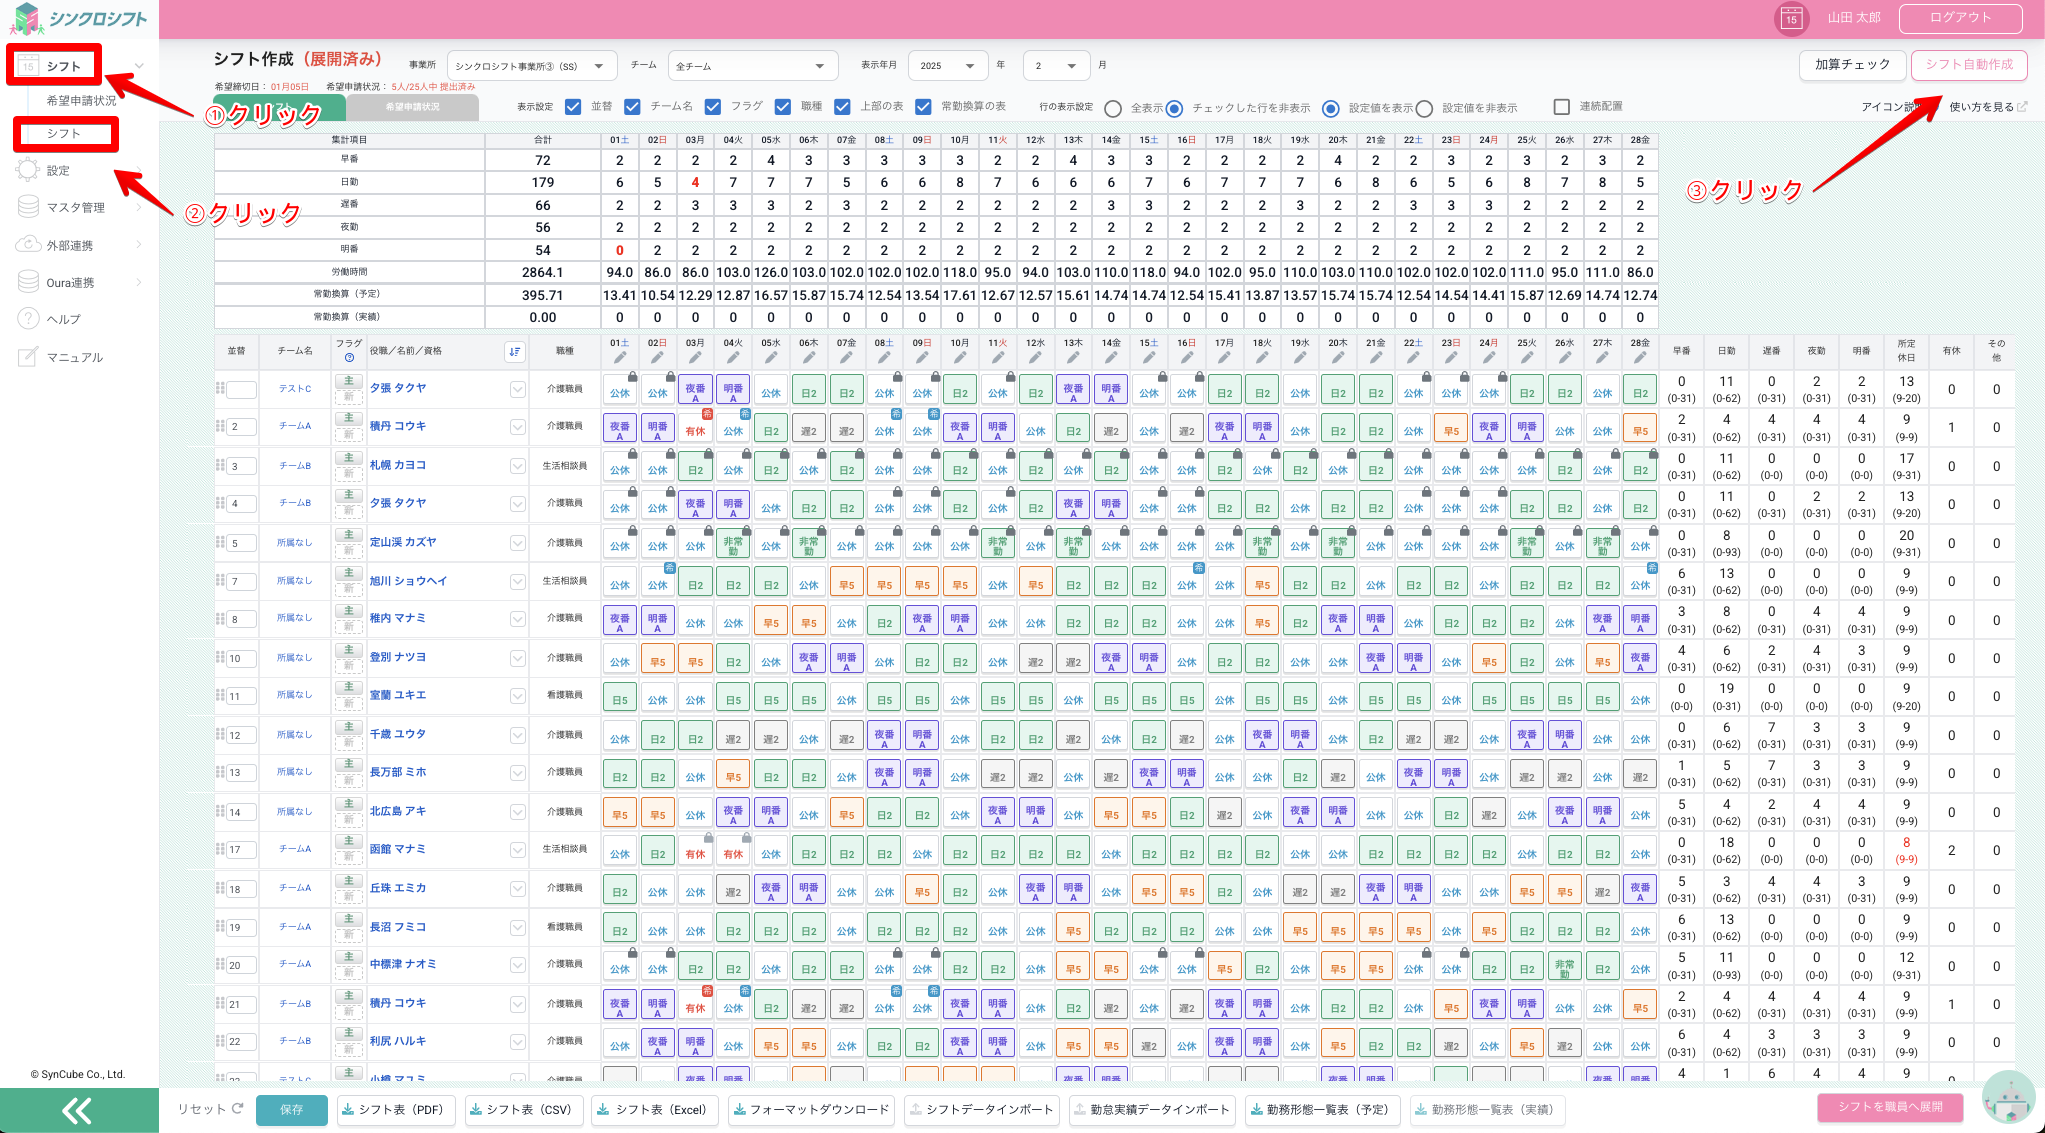Click the calendar icon next to 山田 太郎
2045x1133 pixels.
(1790, 18)
